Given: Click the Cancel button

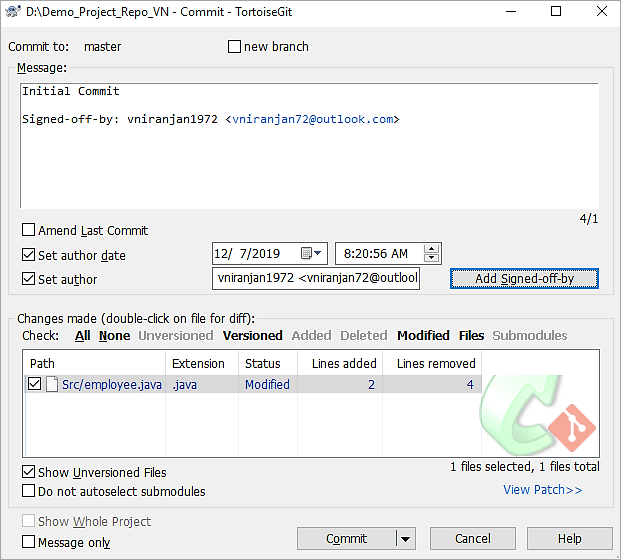Looking at the screenshot, I should 472,539.
